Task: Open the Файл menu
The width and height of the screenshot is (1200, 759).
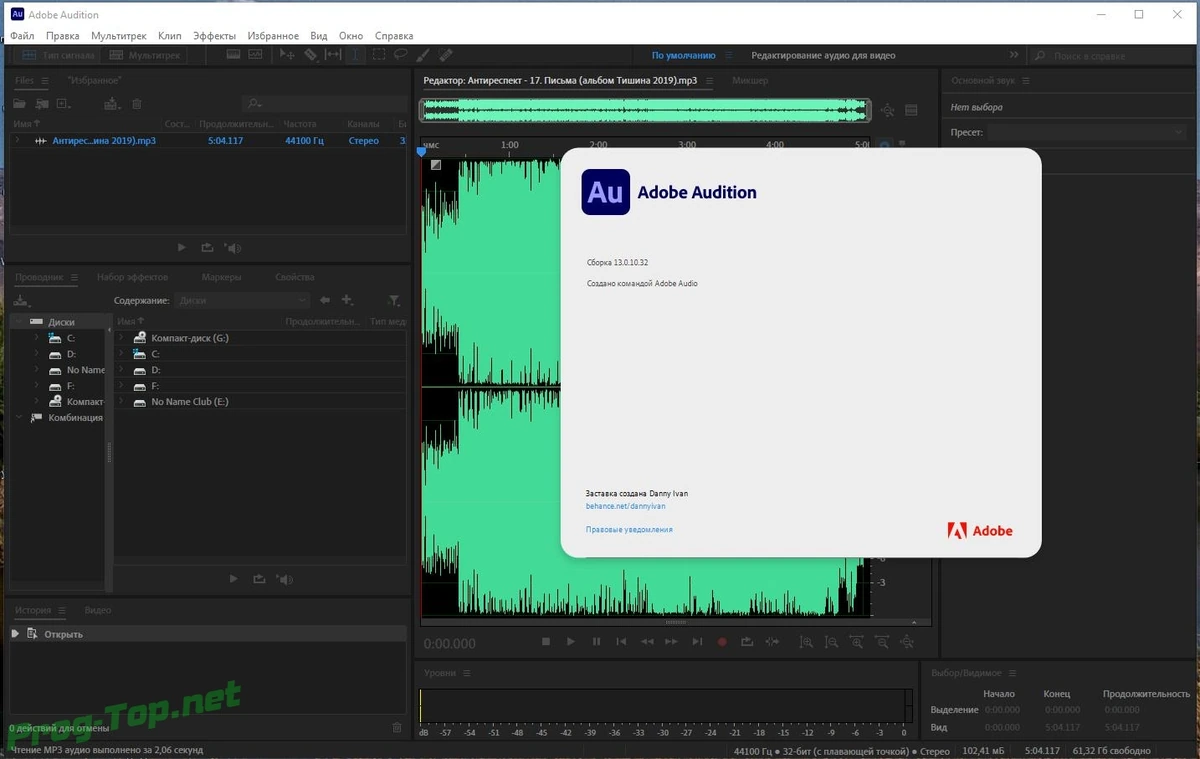Action: pyautogui.click(x=22, y=36)
